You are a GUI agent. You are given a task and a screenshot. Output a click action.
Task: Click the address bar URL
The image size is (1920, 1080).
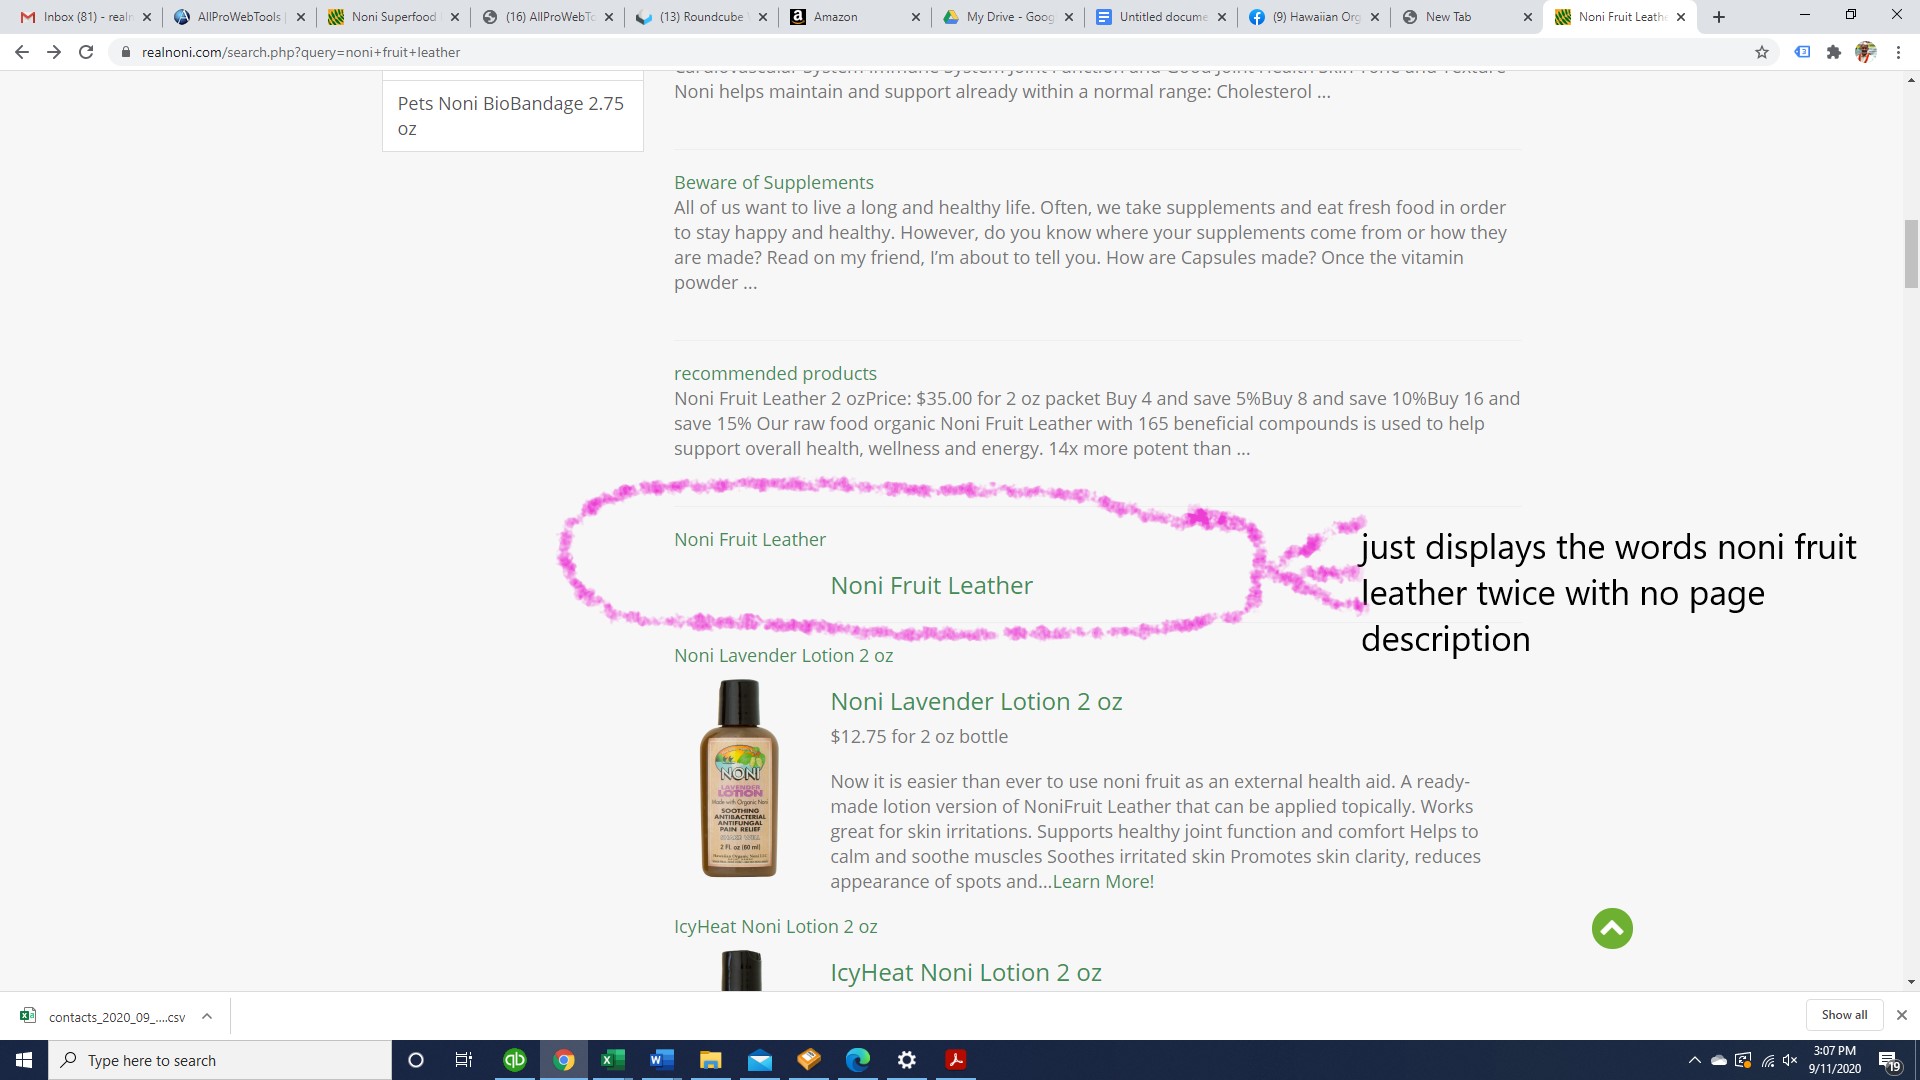tap(301, 52)
